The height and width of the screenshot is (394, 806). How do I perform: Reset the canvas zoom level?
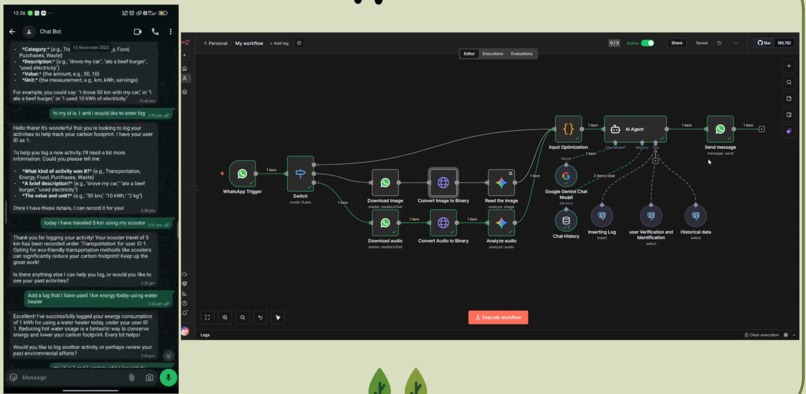(x=260, y=317)
